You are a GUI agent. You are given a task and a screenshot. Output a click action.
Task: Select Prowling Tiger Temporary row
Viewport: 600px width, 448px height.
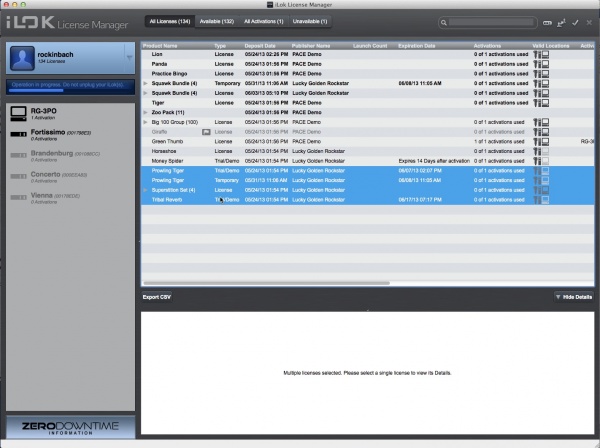point(367,180)
